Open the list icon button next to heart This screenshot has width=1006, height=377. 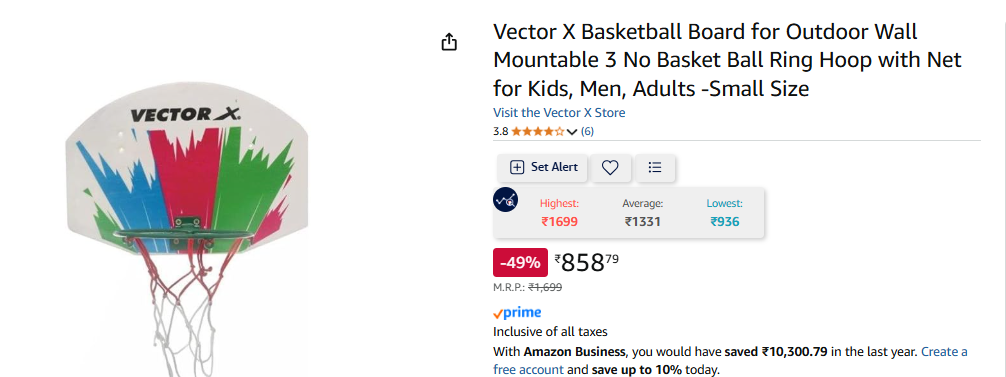click(x=654, y=167)
